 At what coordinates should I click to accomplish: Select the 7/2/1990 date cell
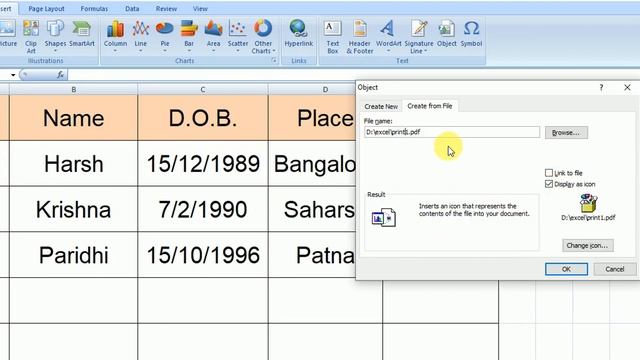click(203, 209)
